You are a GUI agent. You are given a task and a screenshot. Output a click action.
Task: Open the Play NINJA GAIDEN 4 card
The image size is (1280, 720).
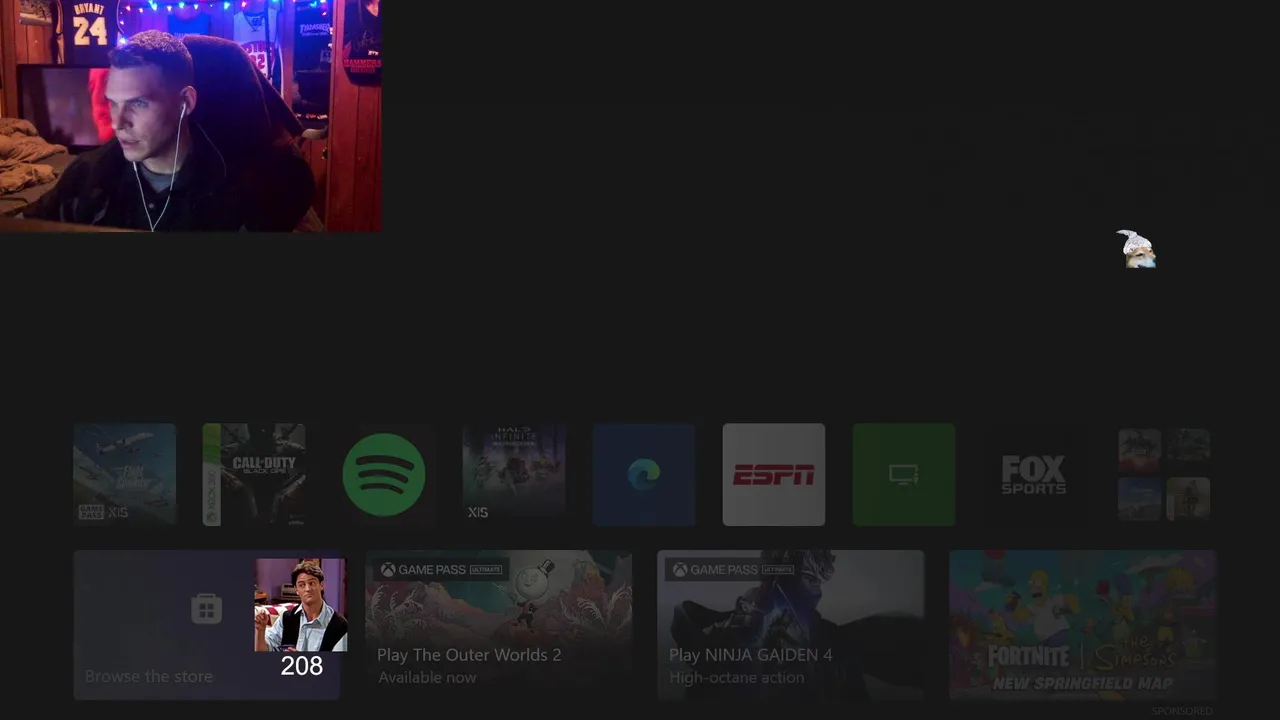click(x=790, y=624)
